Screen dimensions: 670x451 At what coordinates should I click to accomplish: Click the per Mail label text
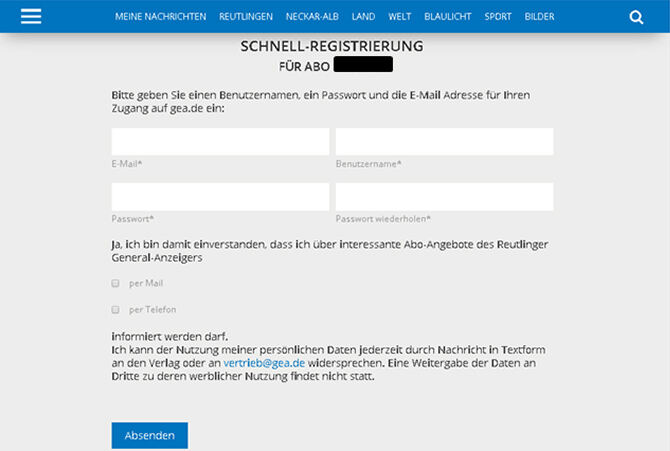(146, 283)
